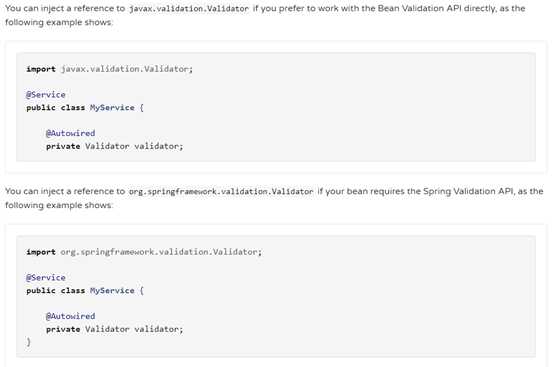Viewport: 554px width, 367px height.
Task: Click 'private Validator validator;' in javax code block
Action: pyautogui.click(x=114, y=146)
